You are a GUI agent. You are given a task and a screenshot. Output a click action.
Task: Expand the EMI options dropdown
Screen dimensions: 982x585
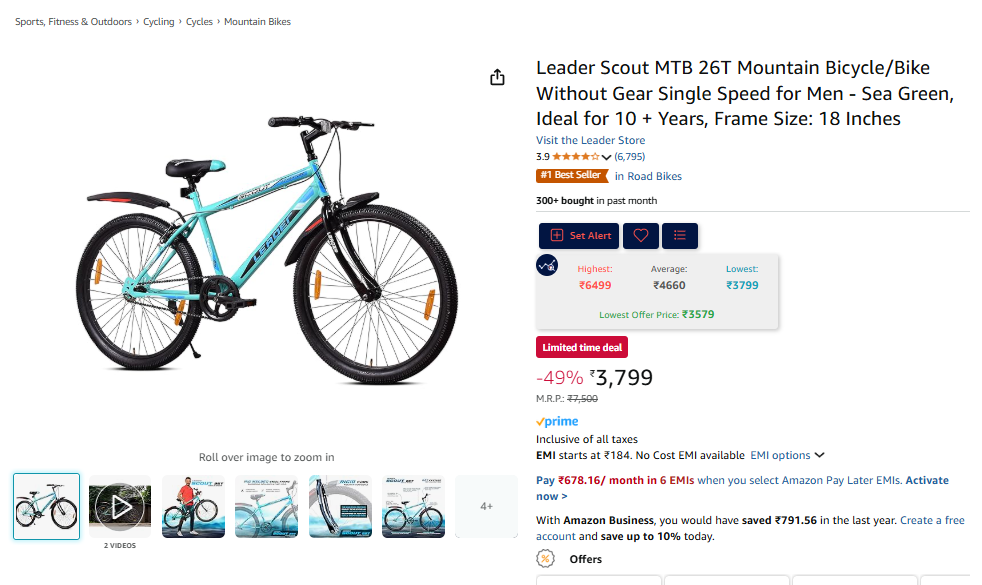(787, 455)
